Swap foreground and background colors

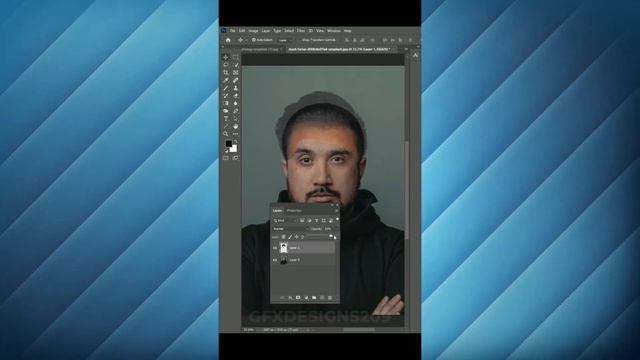(x=236, y=141)
